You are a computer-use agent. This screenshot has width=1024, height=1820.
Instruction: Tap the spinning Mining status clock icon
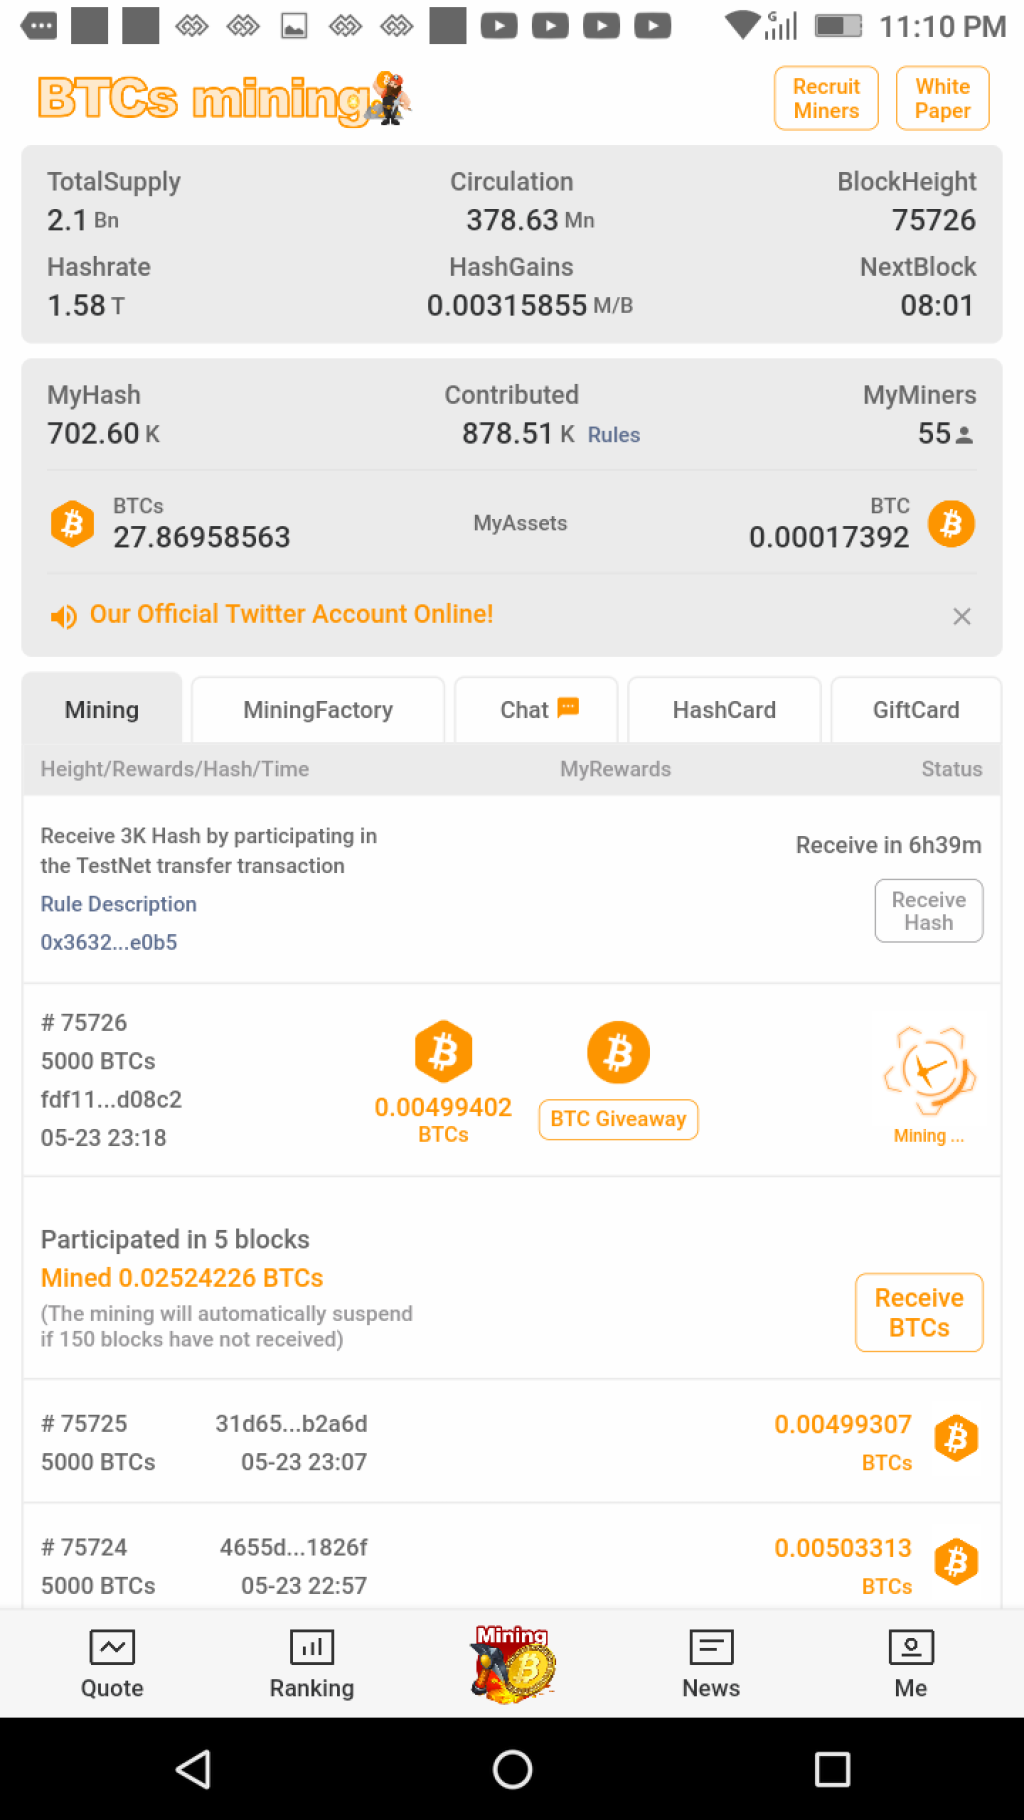(929, 1071)
